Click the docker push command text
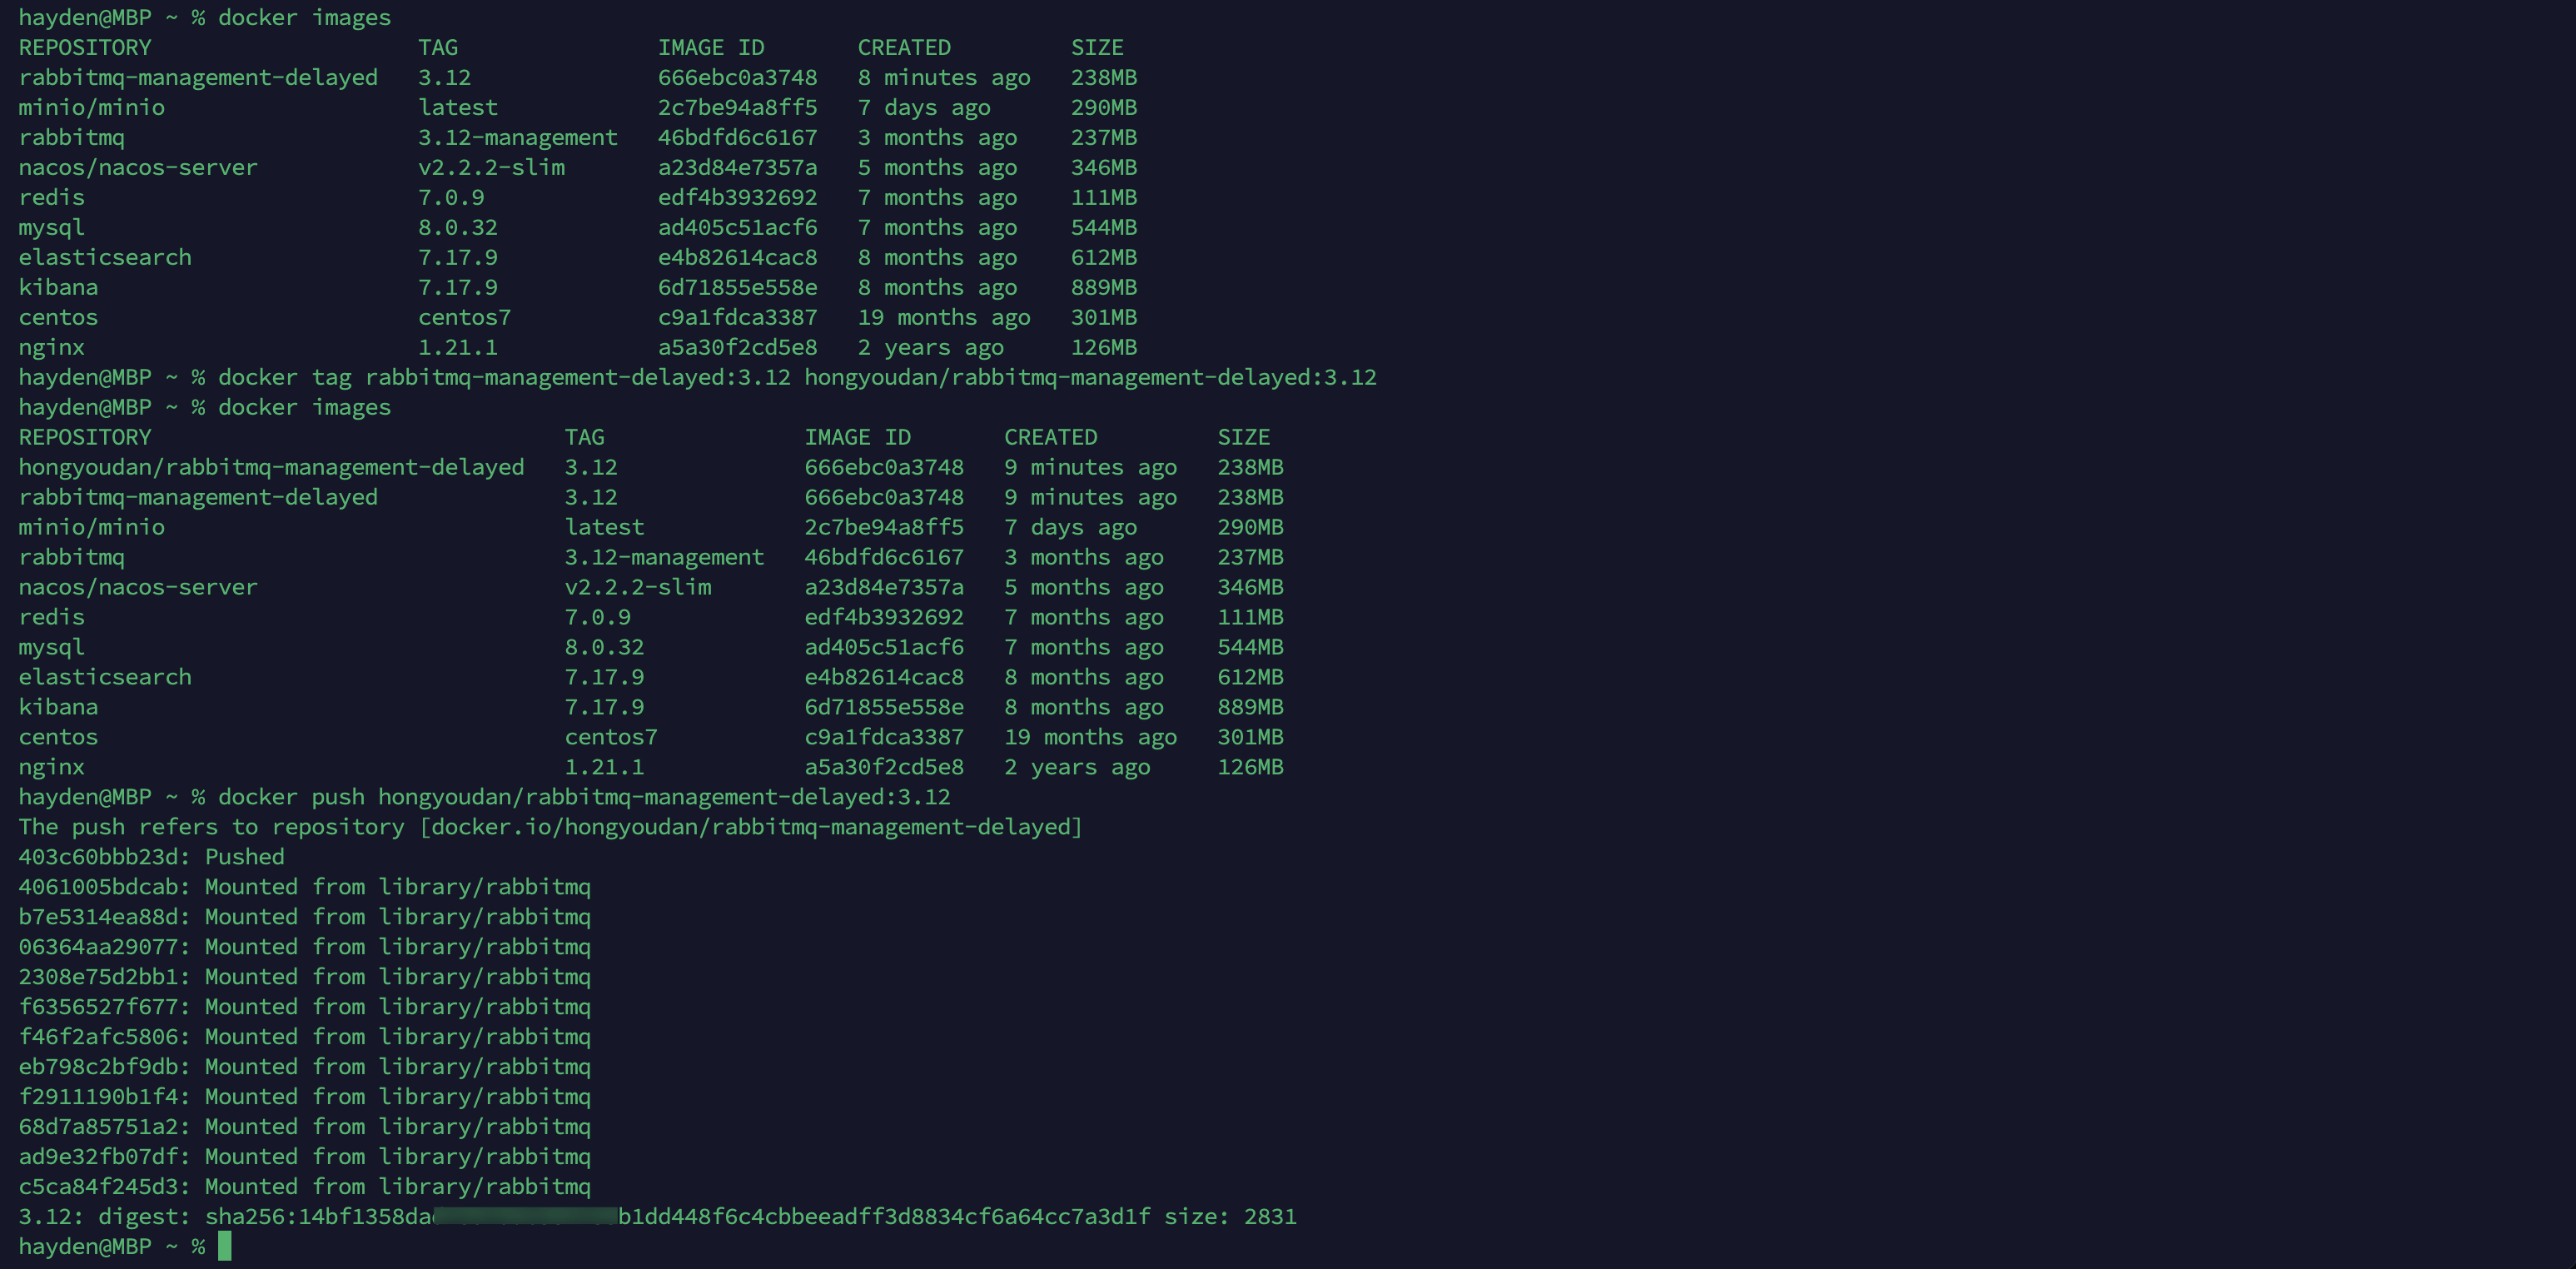The height and width of the screenshot is (1269, 2576). 583,797
